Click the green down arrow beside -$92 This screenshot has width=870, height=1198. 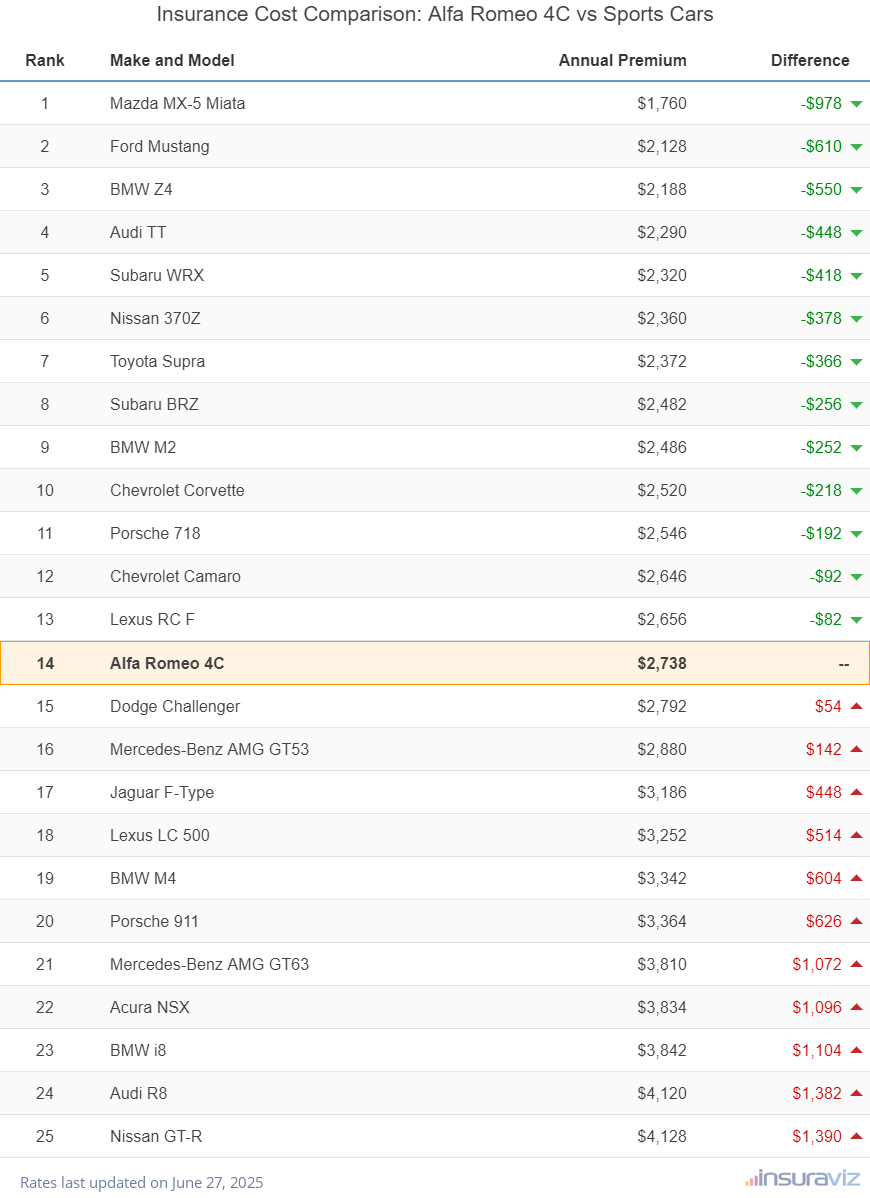point(856,577)
